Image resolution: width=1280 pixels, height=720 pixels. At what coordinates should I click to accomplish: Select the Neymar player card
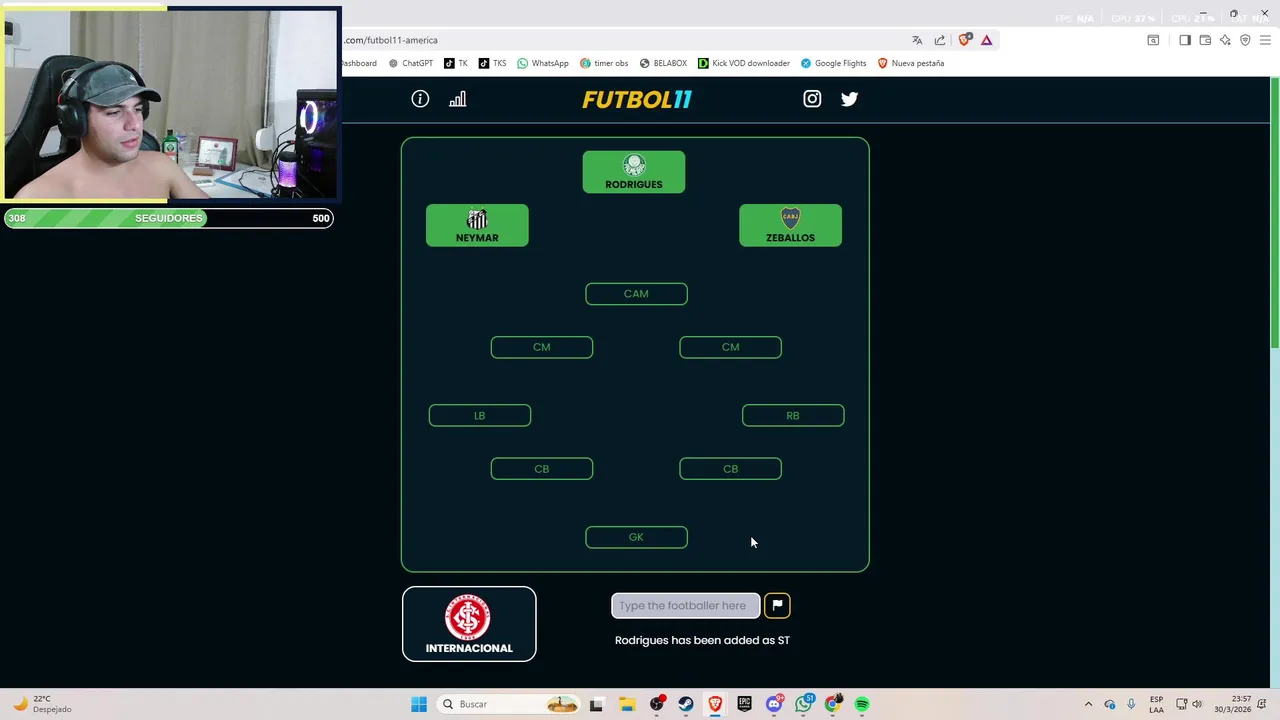pos(477,225)
